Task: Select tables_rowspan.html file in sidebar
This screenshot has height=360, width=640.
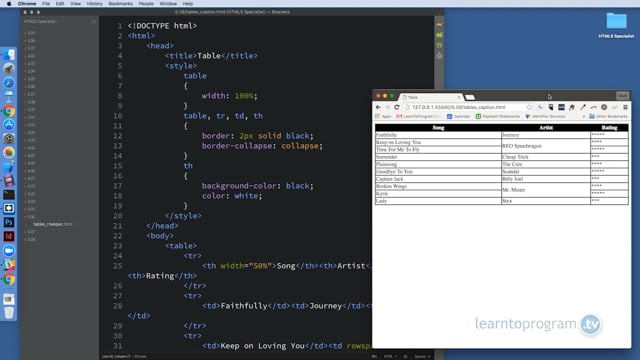Action: click(x=53, y=224)
